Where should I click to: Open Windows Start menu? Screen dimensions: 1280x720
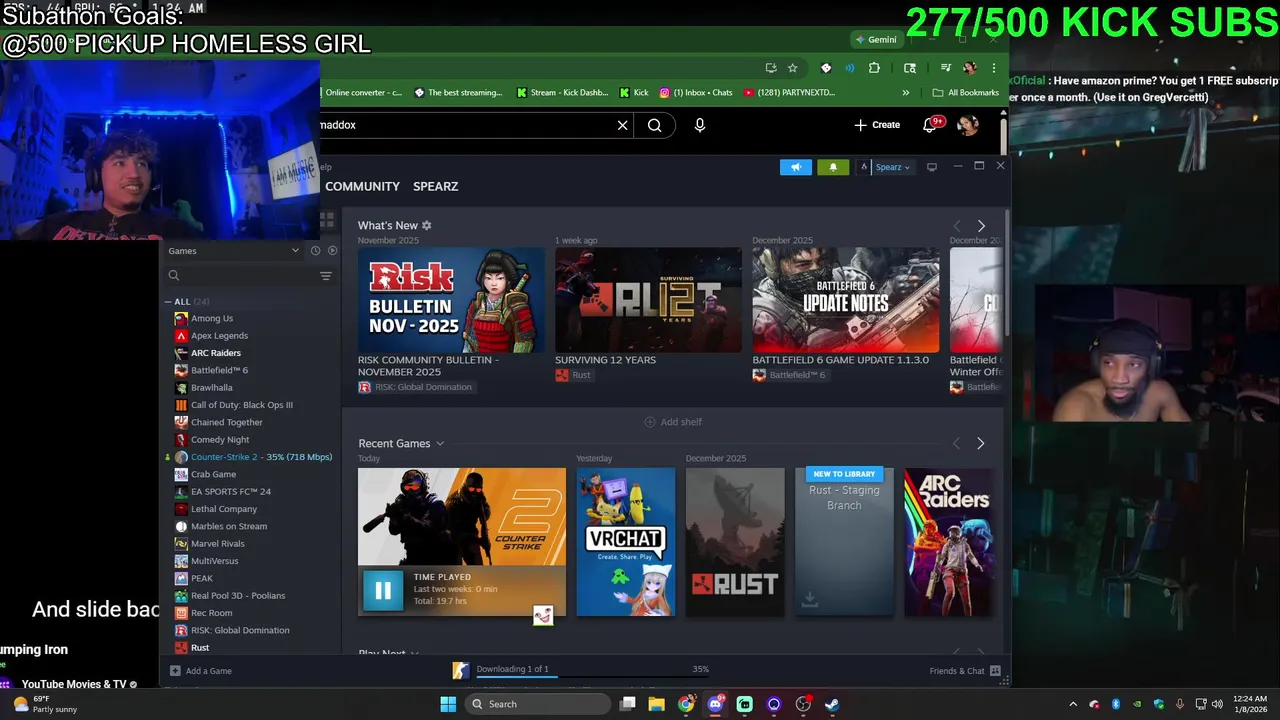[x=448, y=704]
